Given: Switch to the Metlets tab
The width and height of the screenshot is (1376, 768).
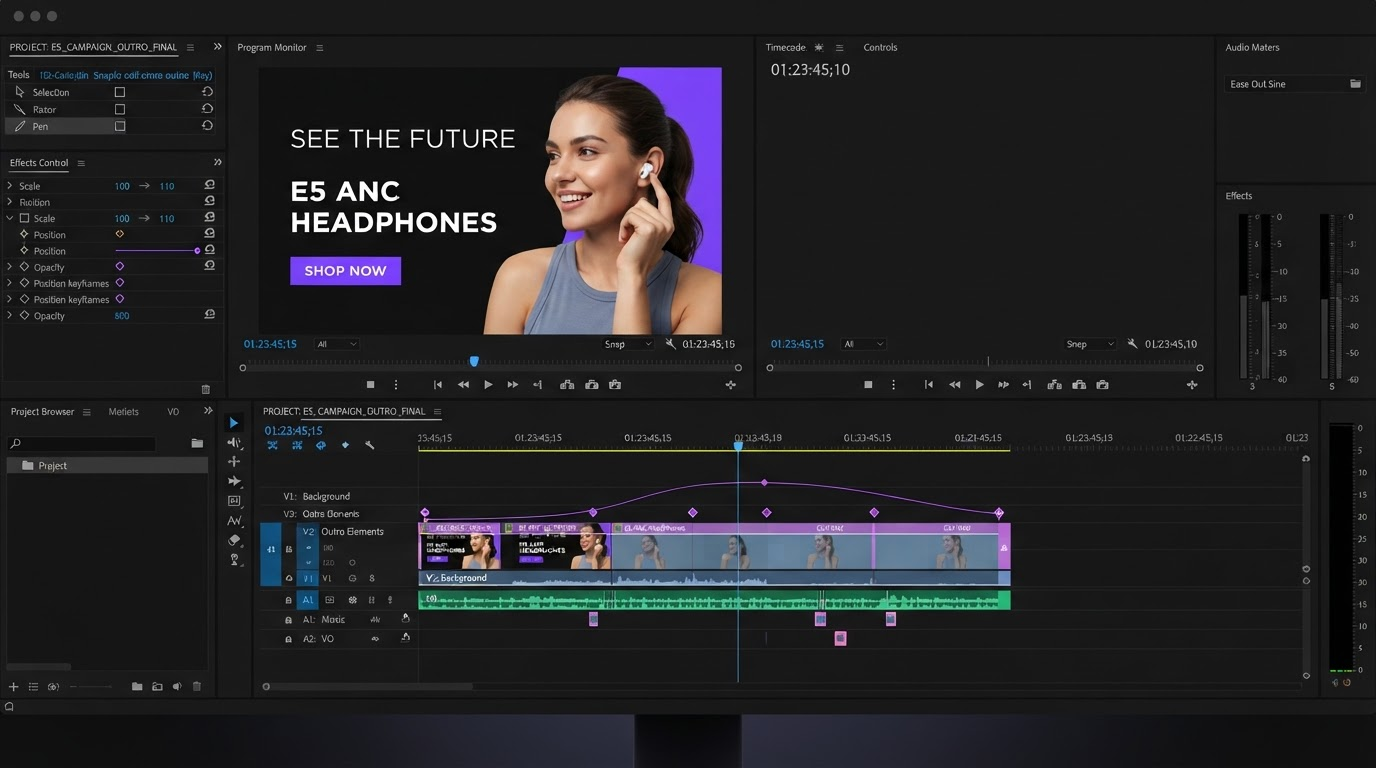Looking at the screenshot, I should (x=124, y=412).
